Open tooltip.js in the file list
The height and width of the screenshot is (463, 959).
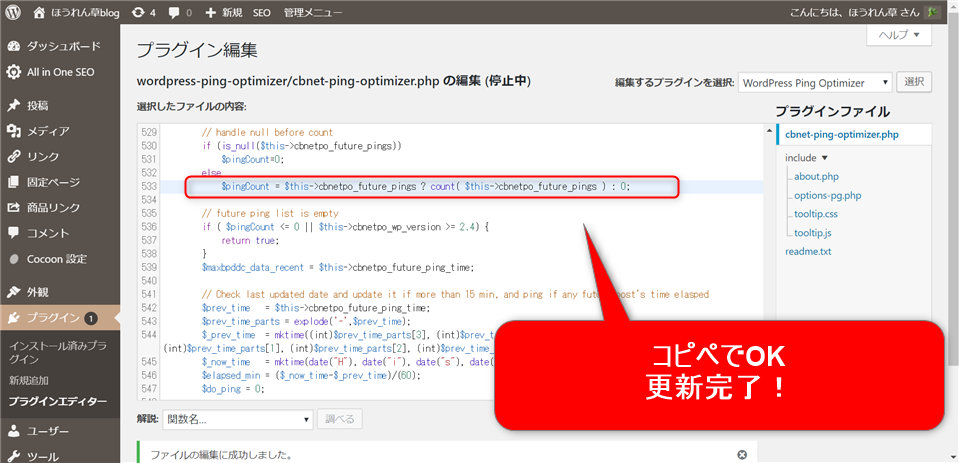point(812,233)
